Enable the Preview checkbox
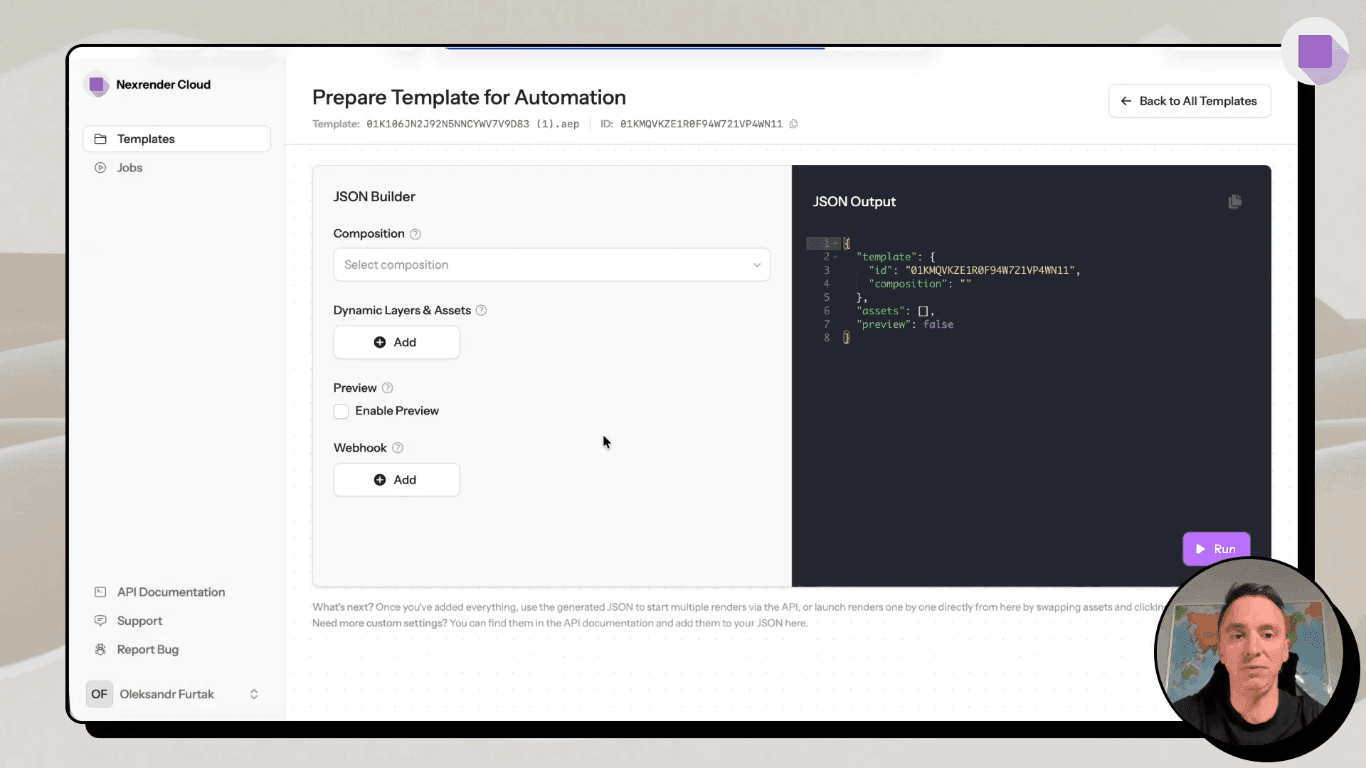Viewport: 1366px width, 768px height. pos(342,411)
